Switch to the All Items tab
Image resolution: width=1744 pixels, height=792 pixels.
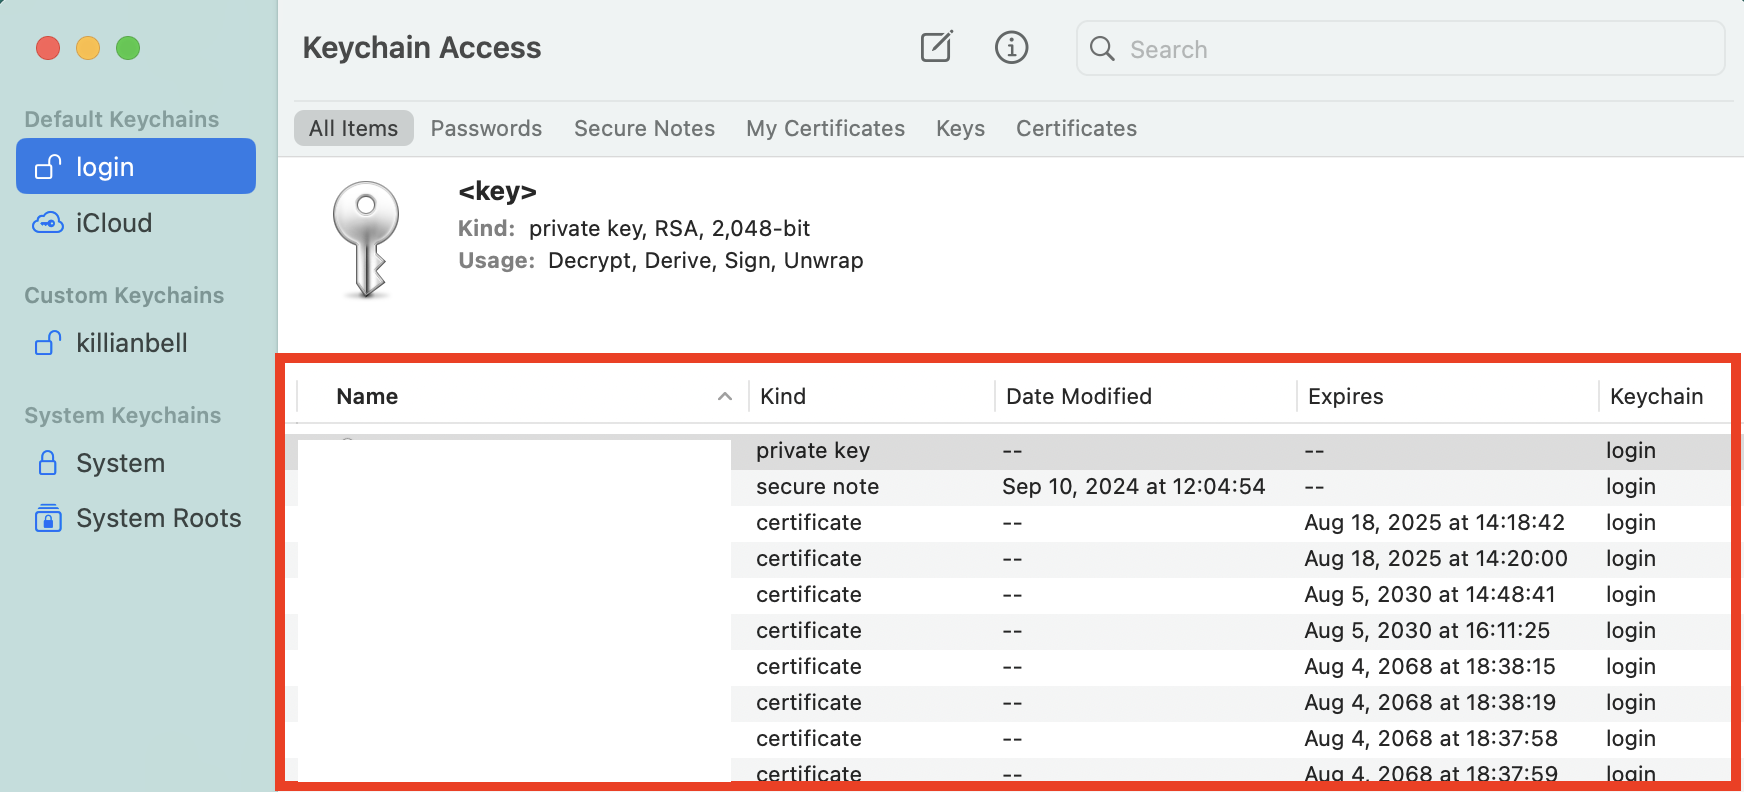pos(353,128)
